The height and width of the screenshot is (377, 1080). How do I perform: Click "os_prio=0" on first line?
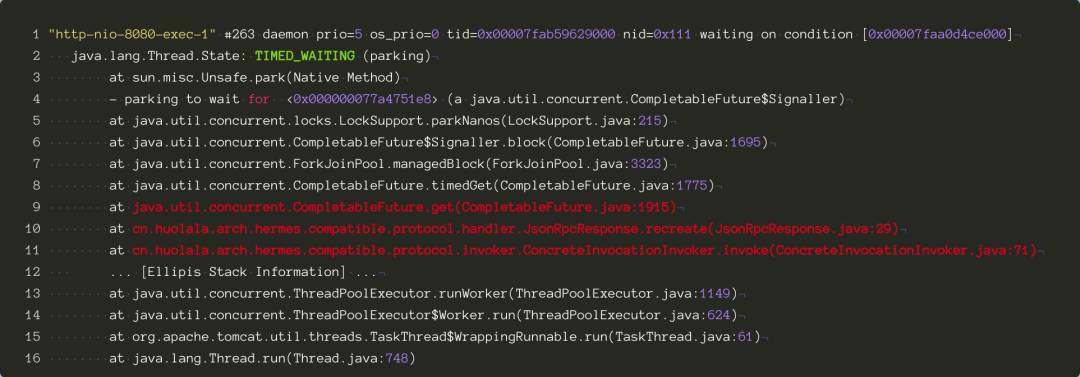click(405, 34)
